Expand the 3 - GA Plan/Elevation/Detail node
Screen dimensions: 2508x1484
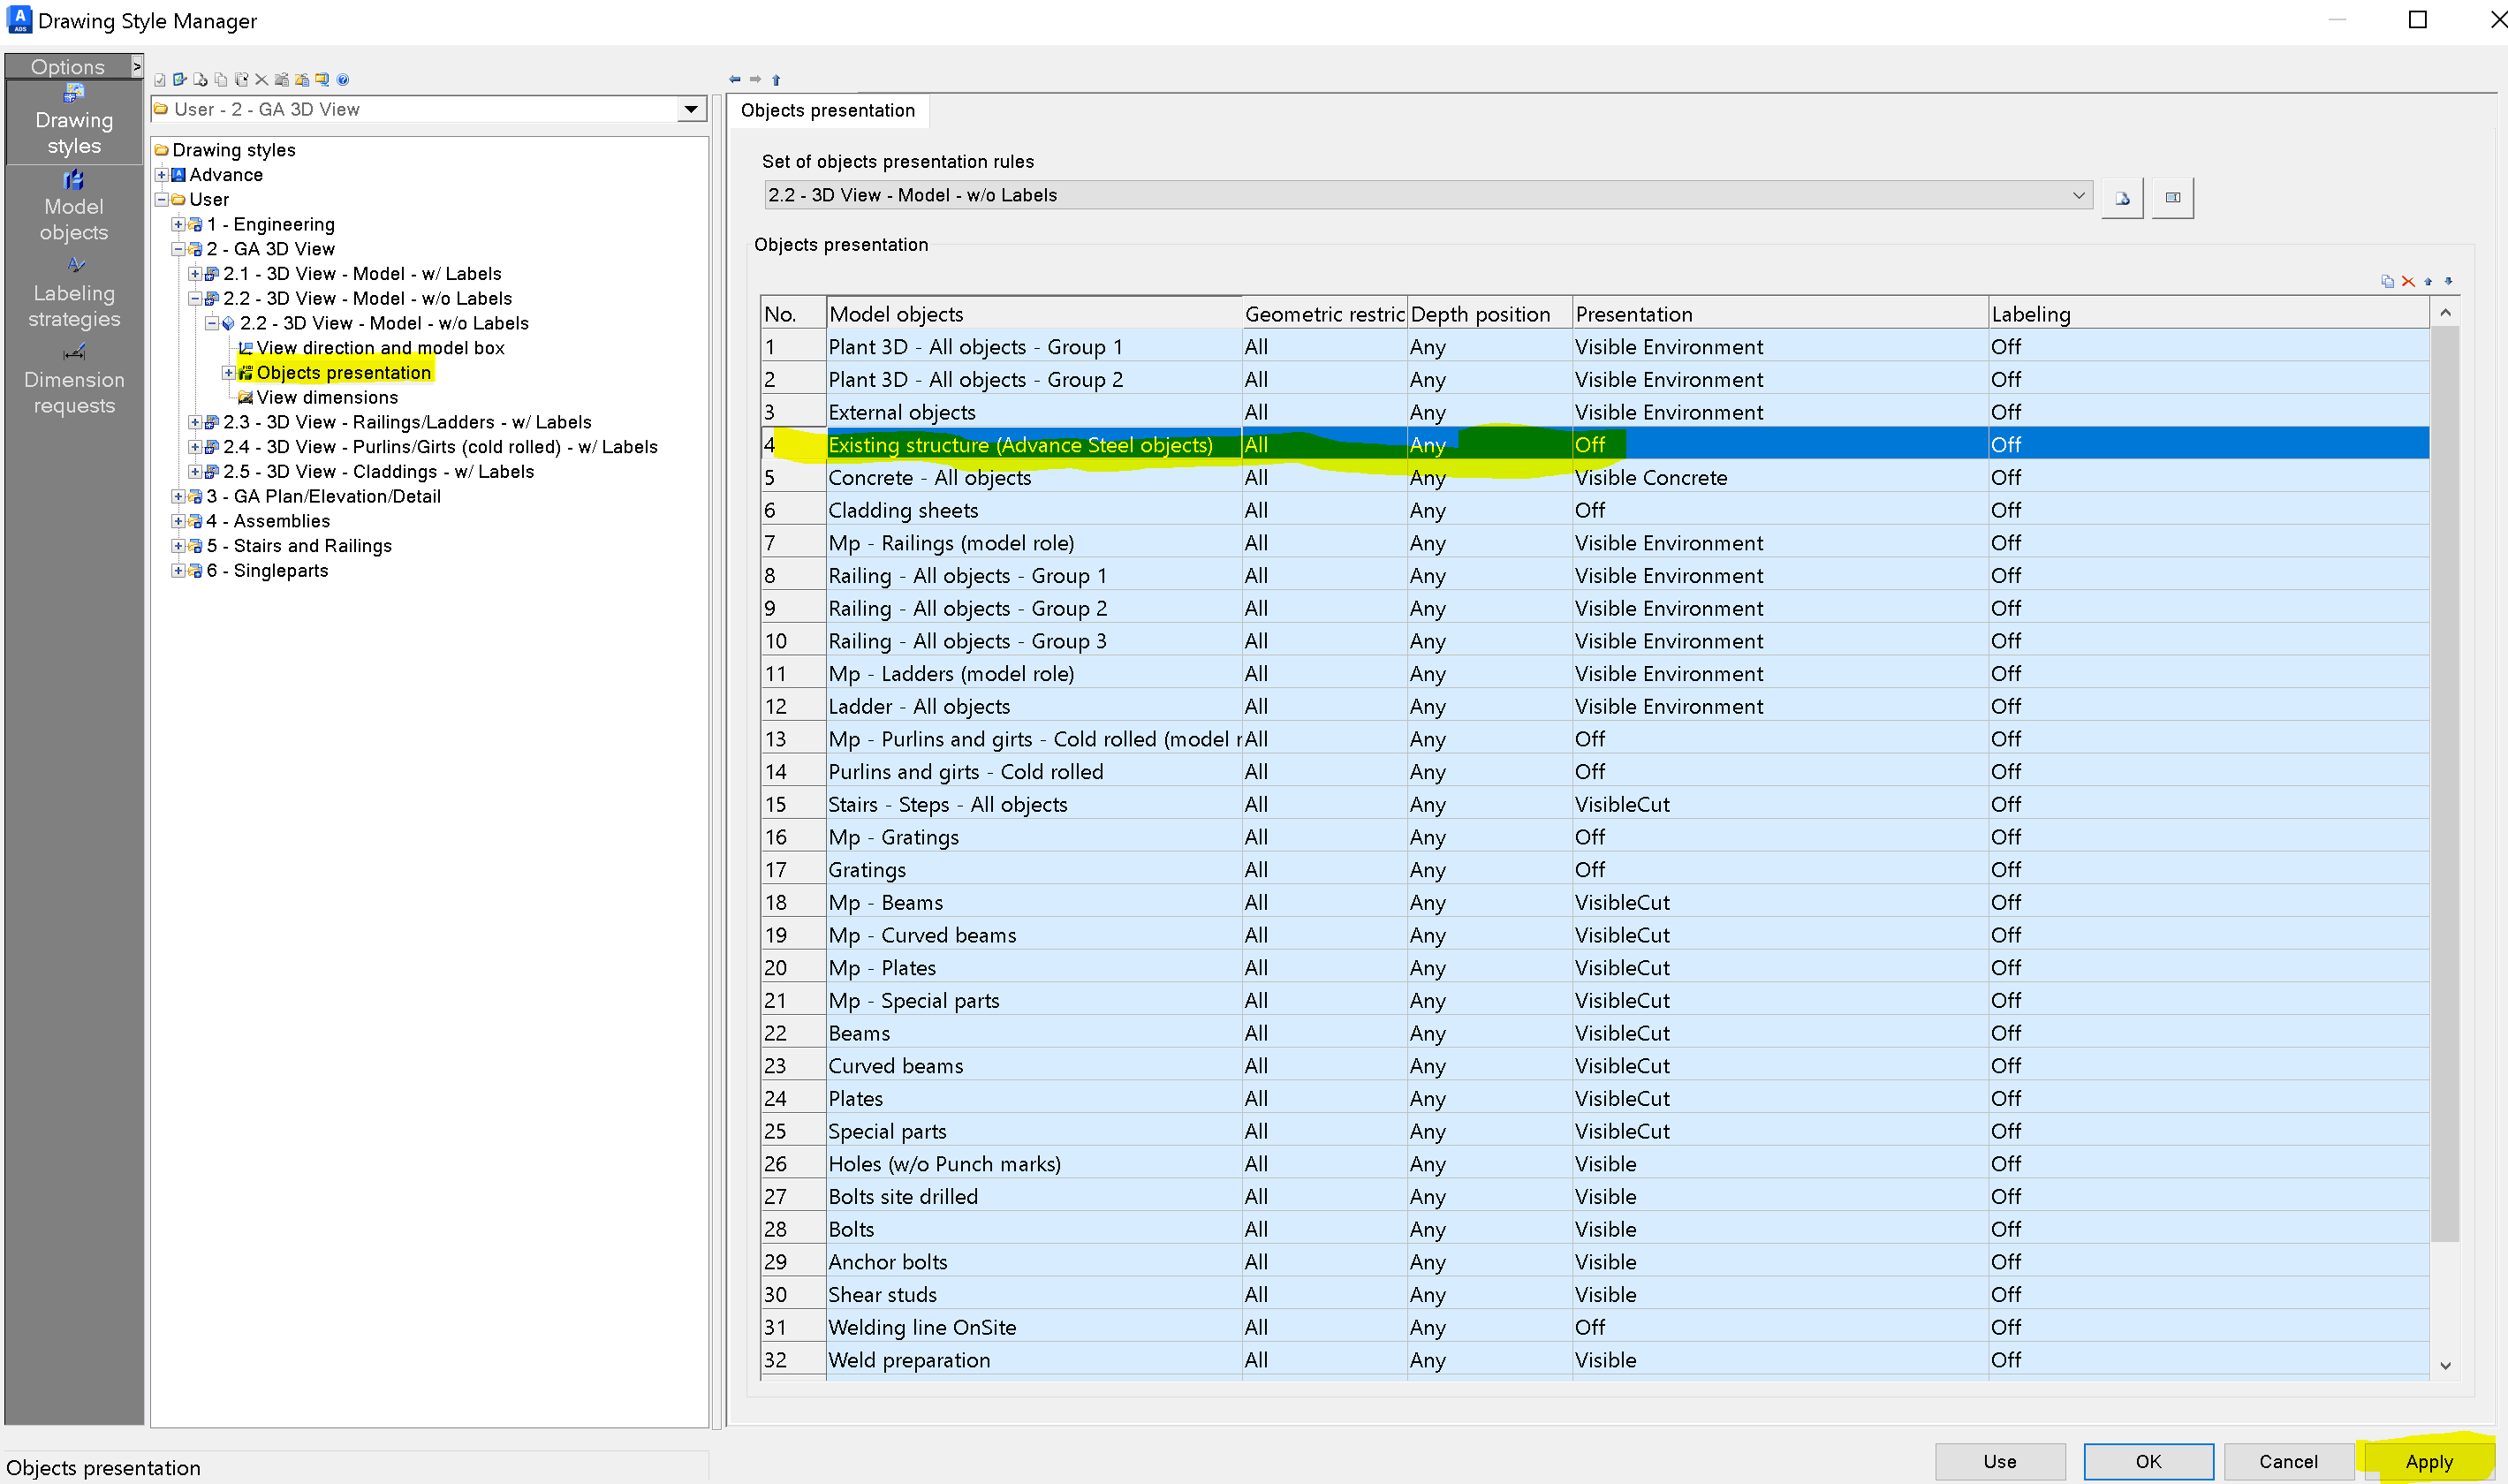[178, 496]
